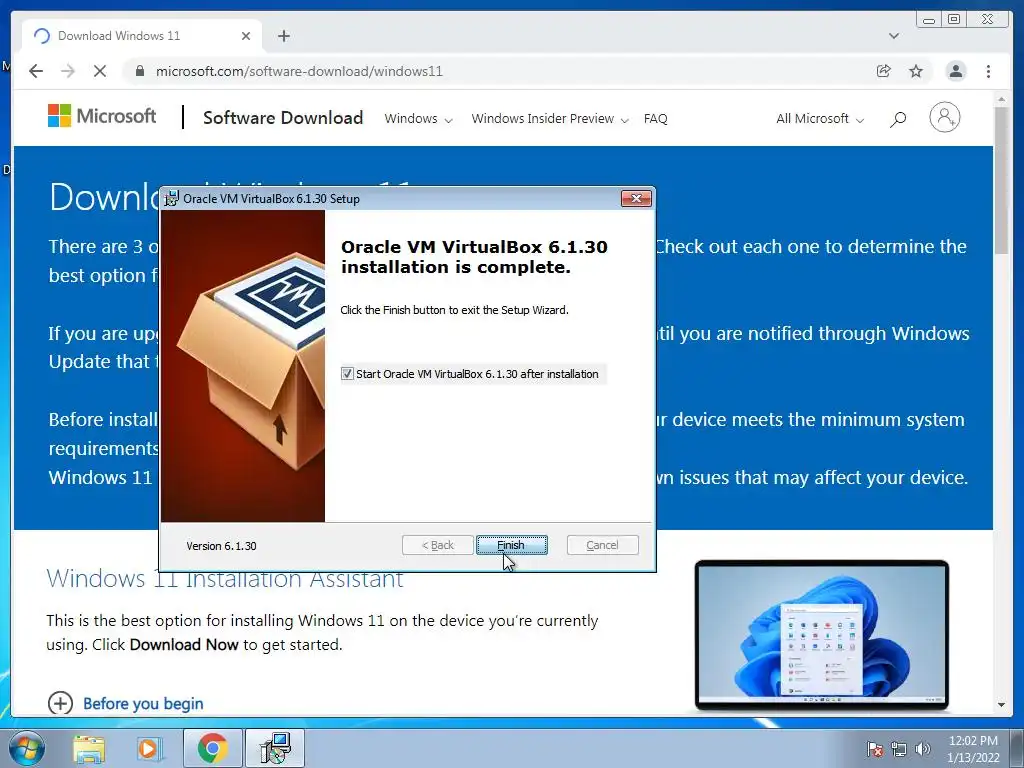Click the taskbar clock showing 12:02 PM
Viewport: 1024px width, 768px height.
973,749
